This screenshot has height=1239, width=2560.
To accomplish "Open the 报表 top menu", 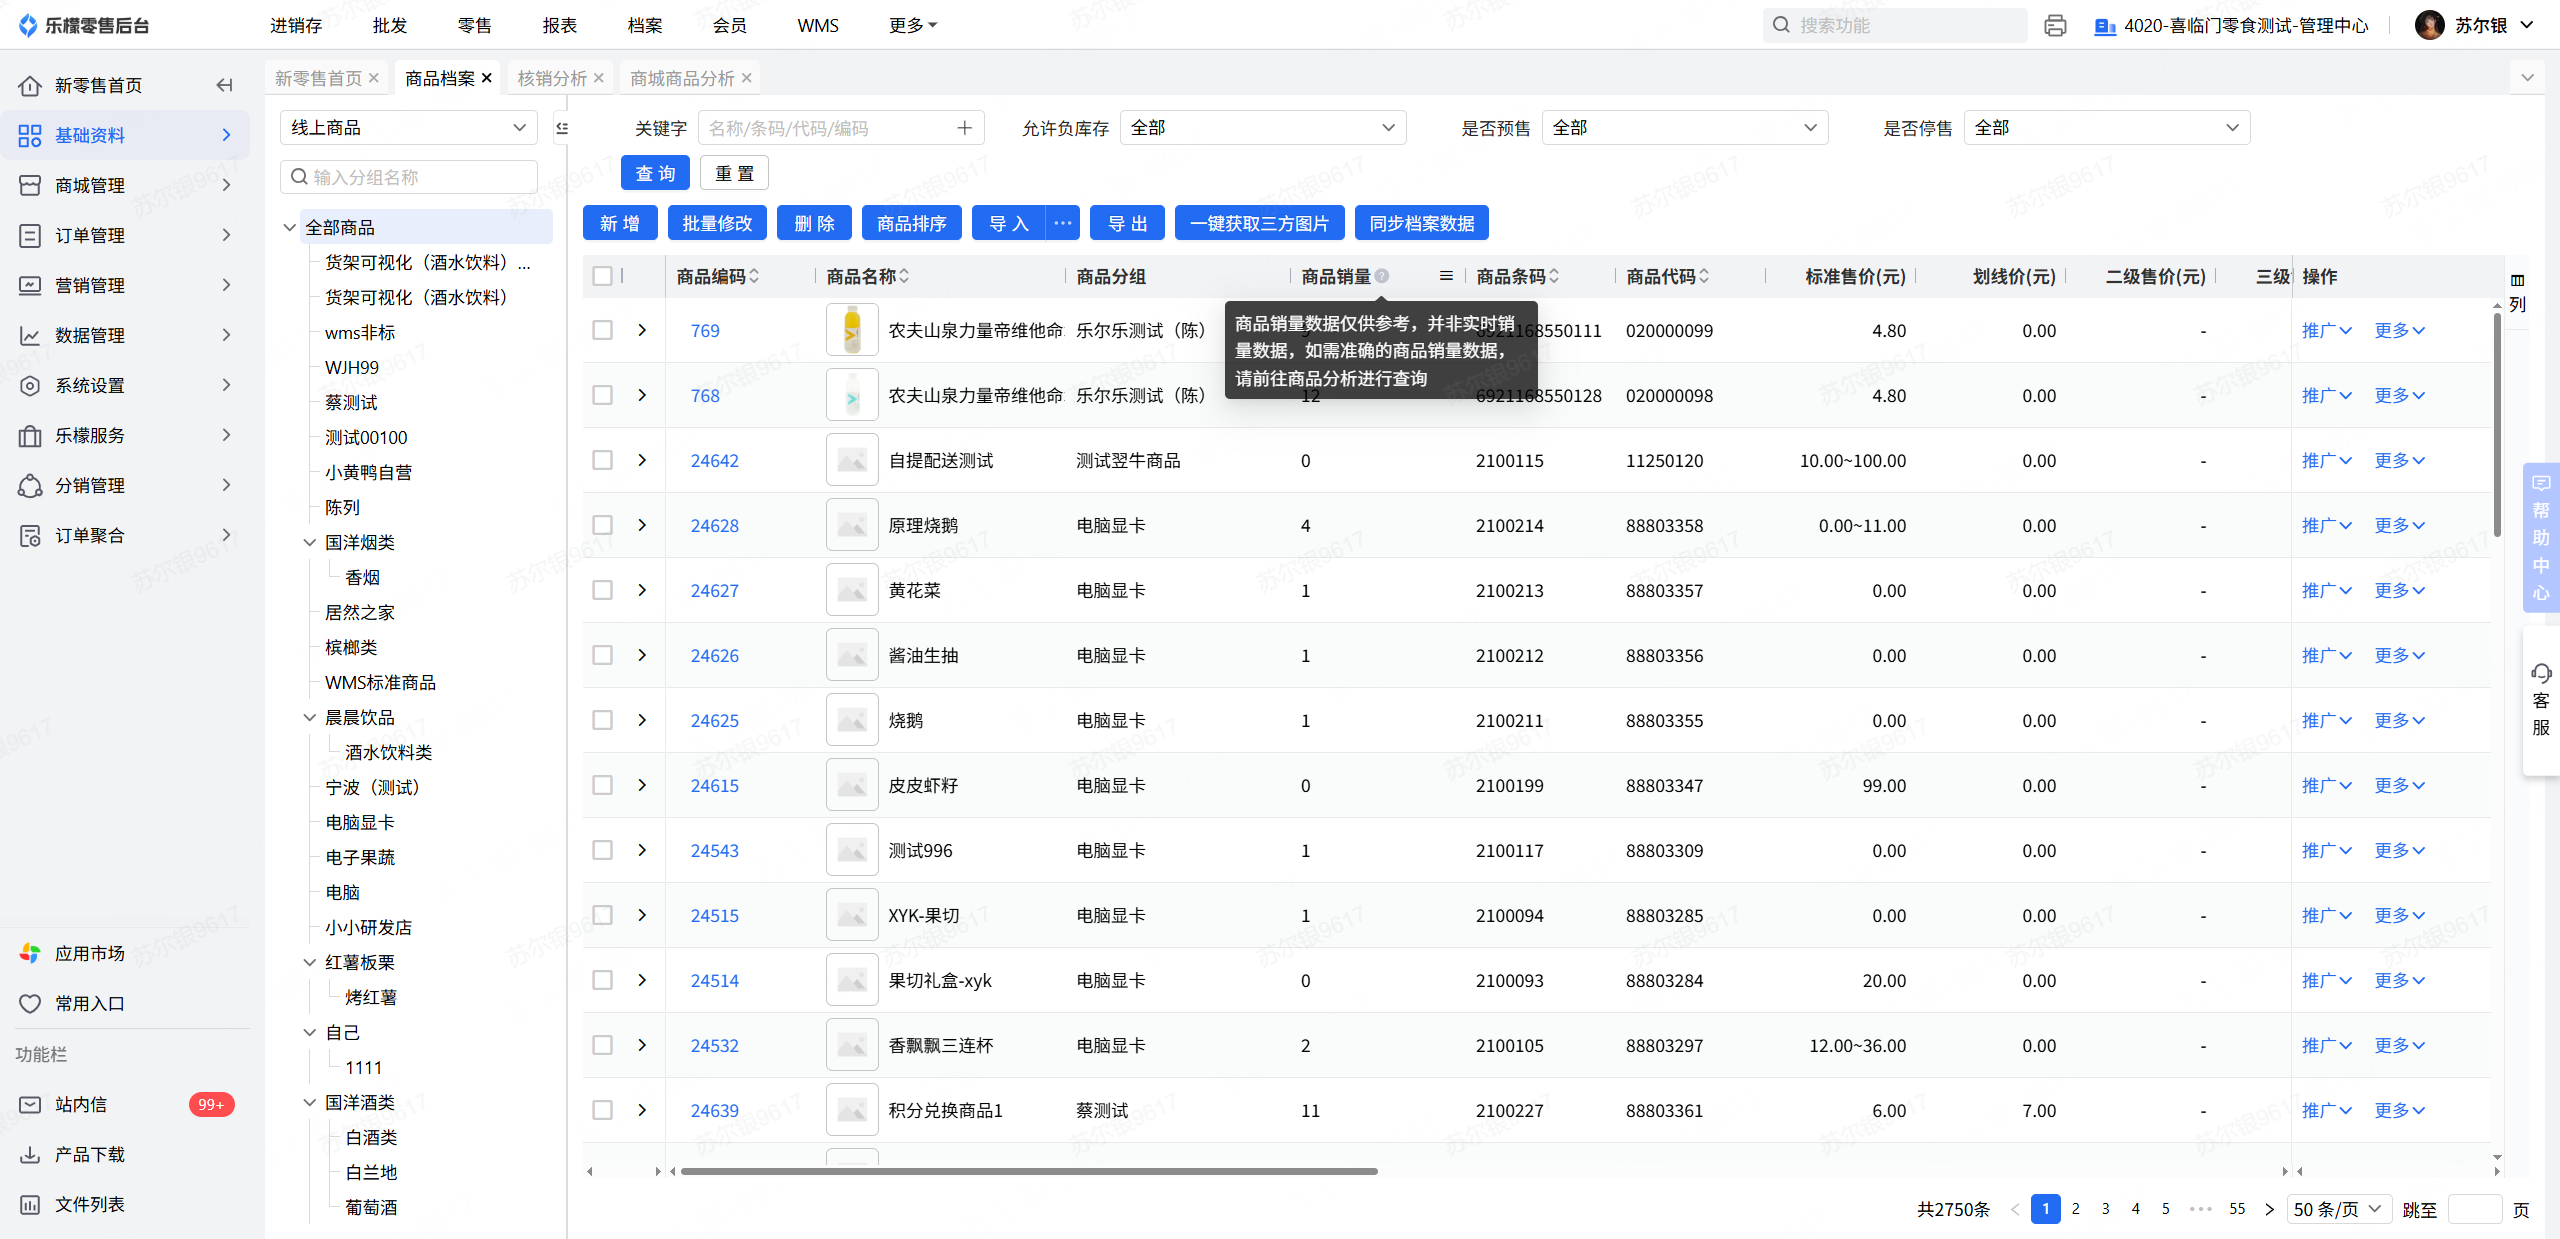I will [559, 25].
